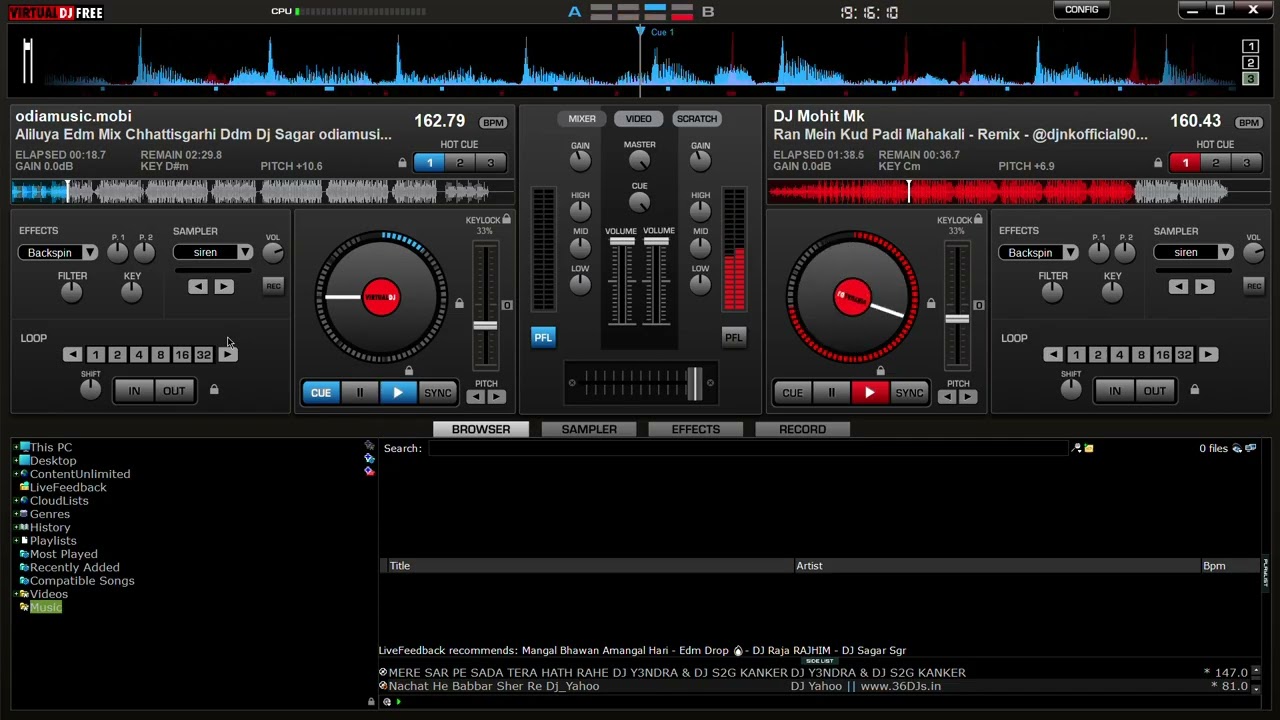Nudge left deck pitch down arrow

click(x=476, y=397)
